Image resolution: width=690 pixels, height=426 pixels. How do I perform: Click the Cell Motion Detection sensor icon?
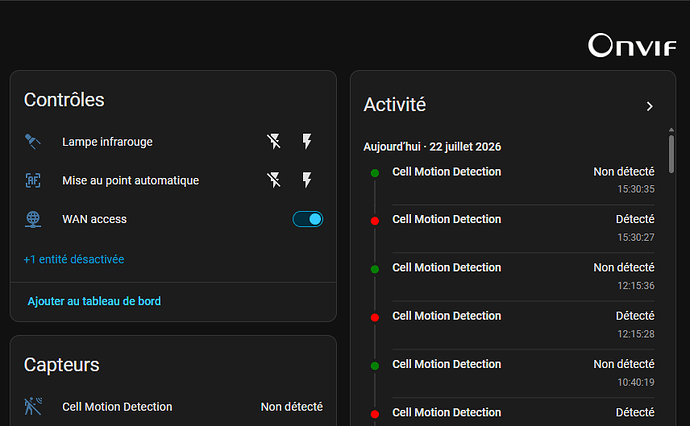(33, 407)
